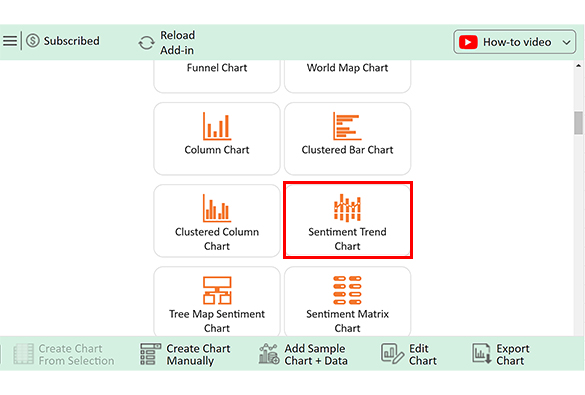Select the Sentiment Trend Chart icon
The height and width of the screenshot is (395, 585).
click(x=347, y=208)
